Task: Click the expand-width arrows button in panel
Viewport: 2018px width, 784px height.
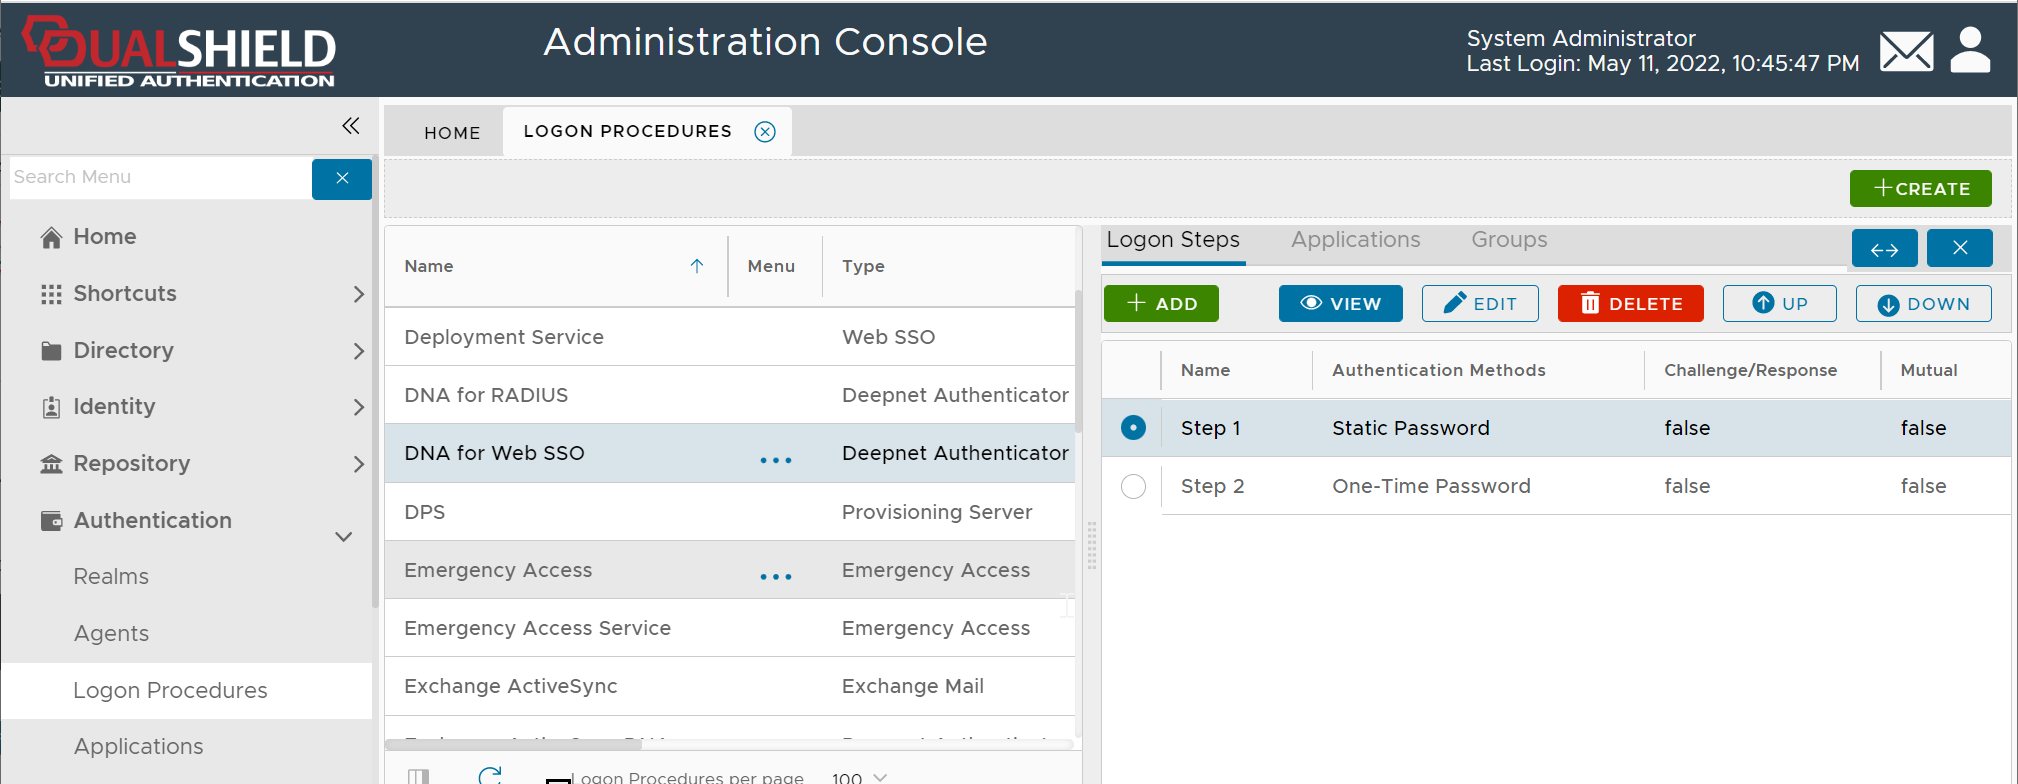Action: click(x=1884, y=249)
